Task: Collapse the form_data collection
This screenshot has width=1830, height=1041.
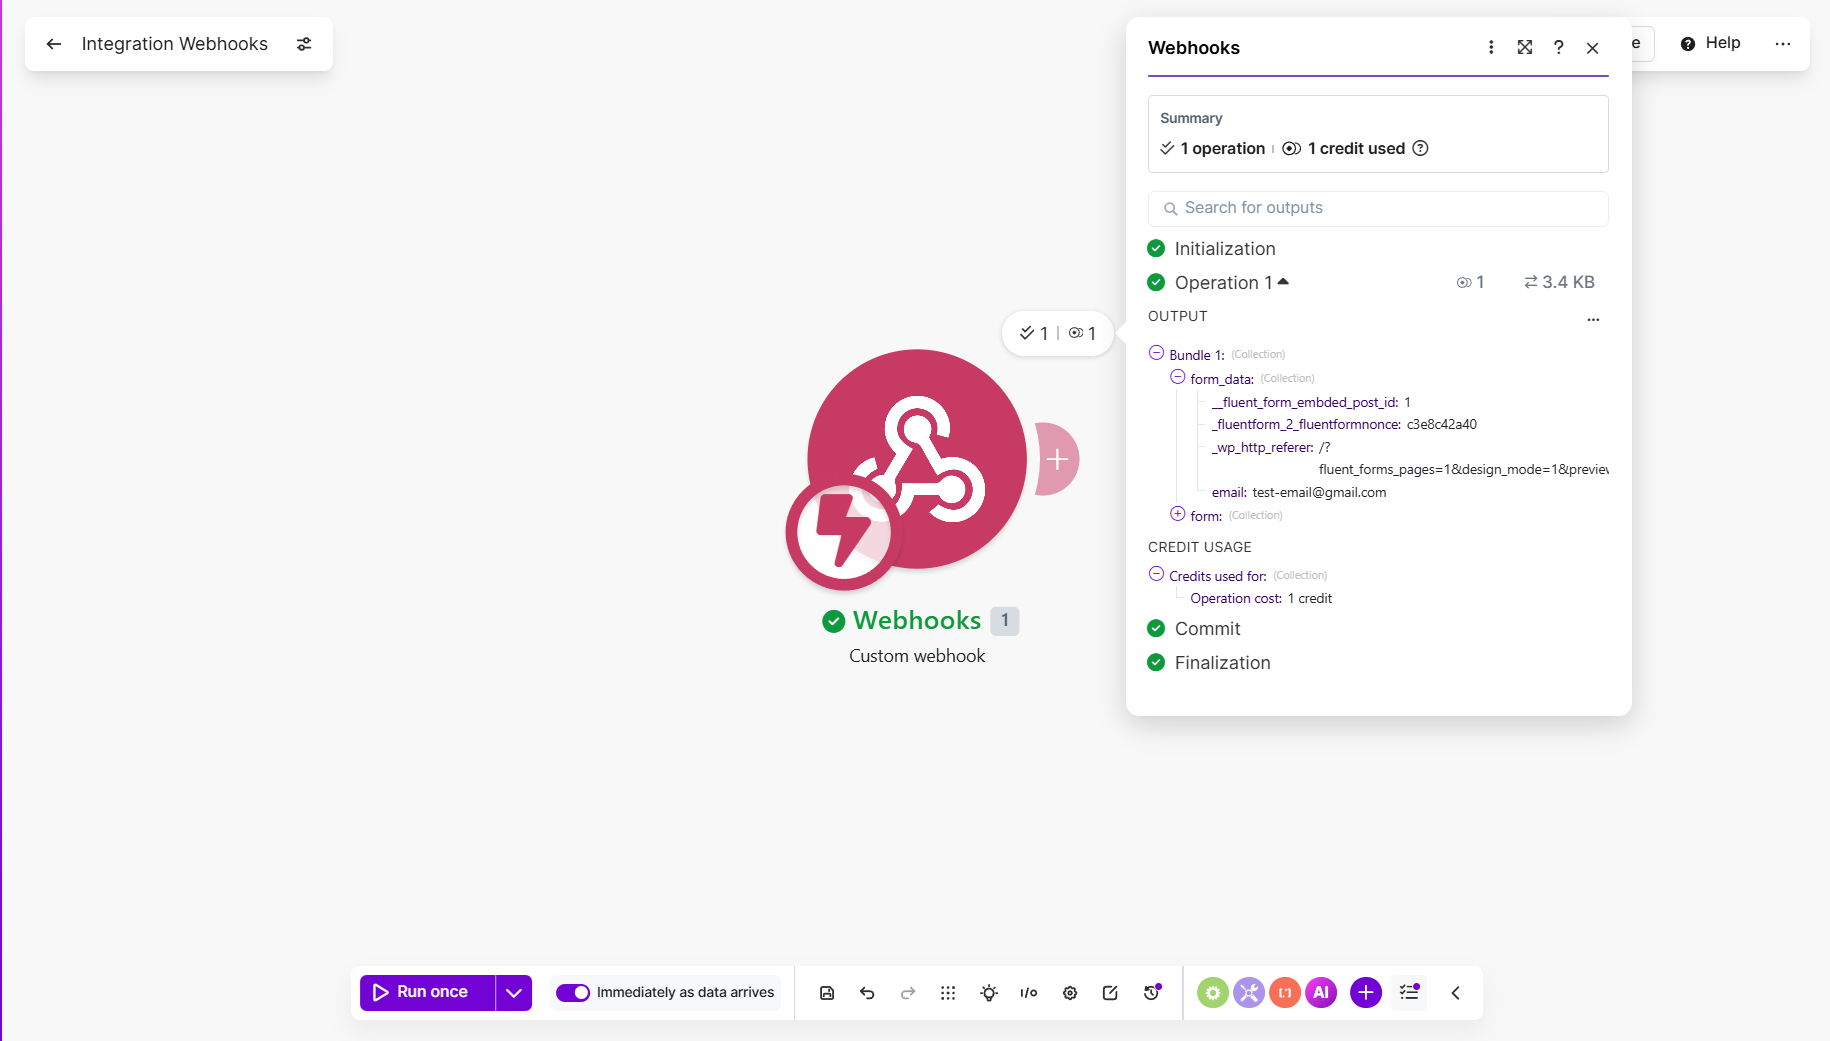Action: coord(1178,377)
